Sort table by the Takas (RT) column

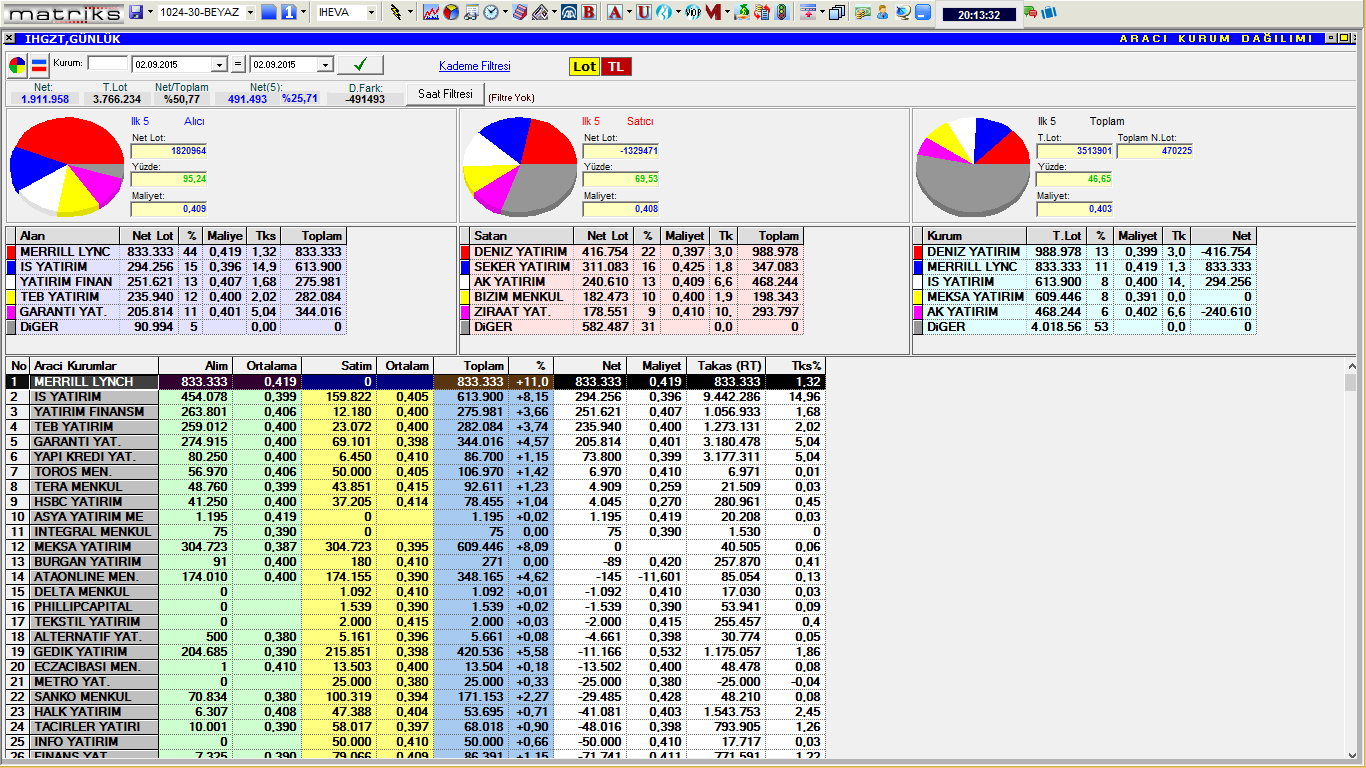725,366
